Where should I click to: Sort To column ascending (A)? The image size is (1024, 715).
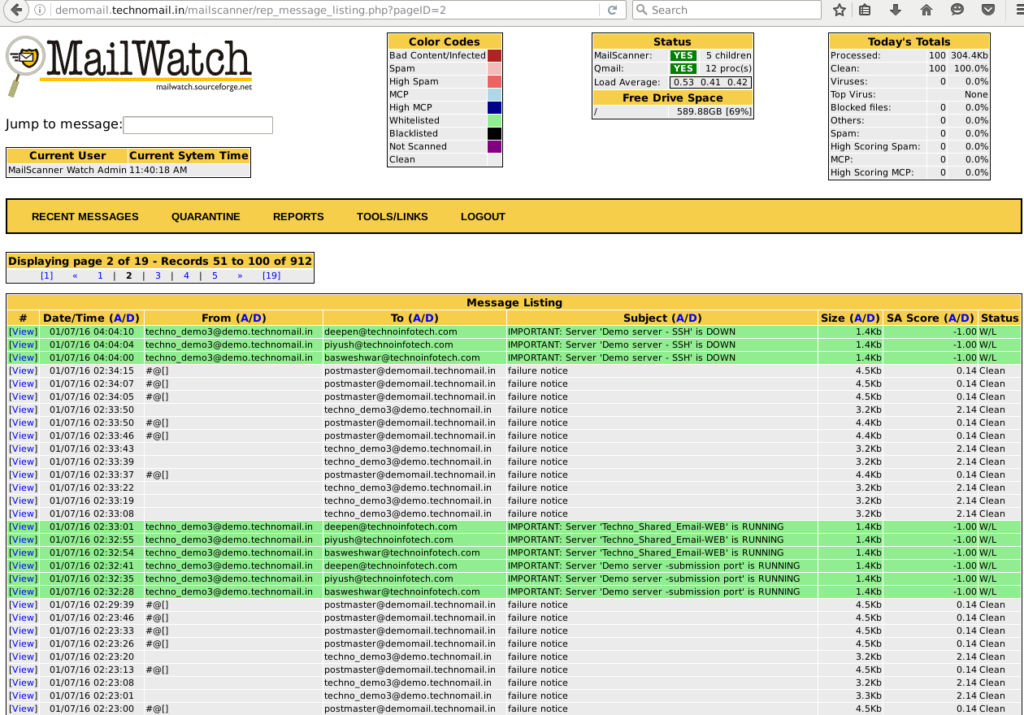point(416,318)
